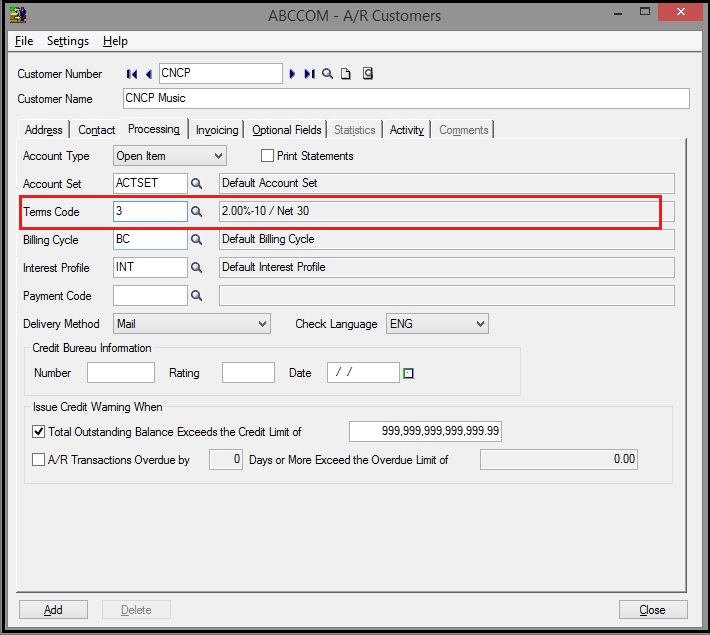Jump to the last customer record

point(309,74)
